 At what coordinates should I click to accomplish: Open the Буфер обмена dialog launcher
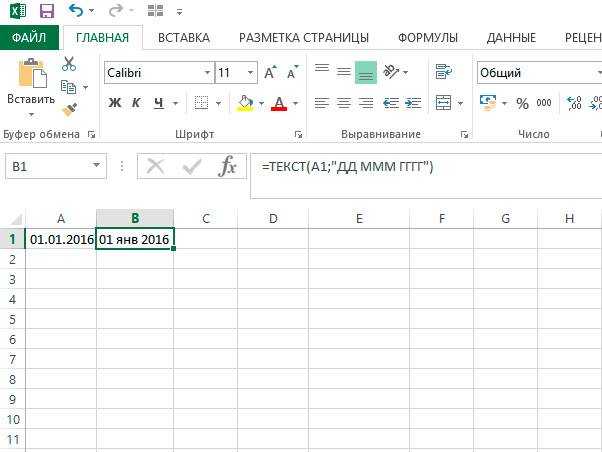pyautogui.click(x=91, y=134)
